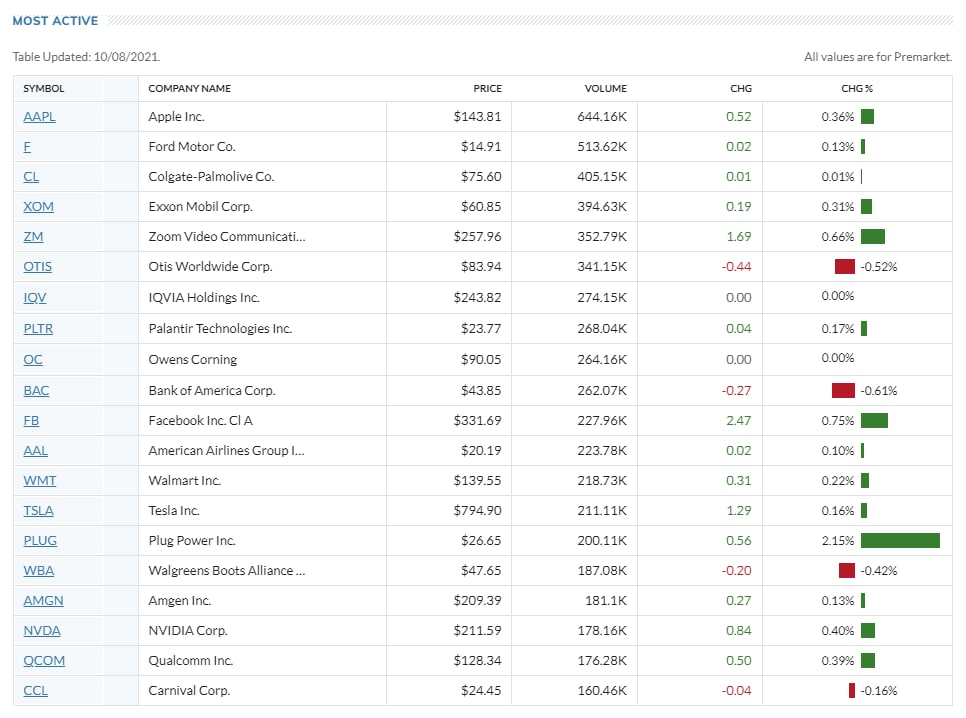The image size is (966, 718).
Task: Click the -0.44 change for Otis
Action: point(737,267)
